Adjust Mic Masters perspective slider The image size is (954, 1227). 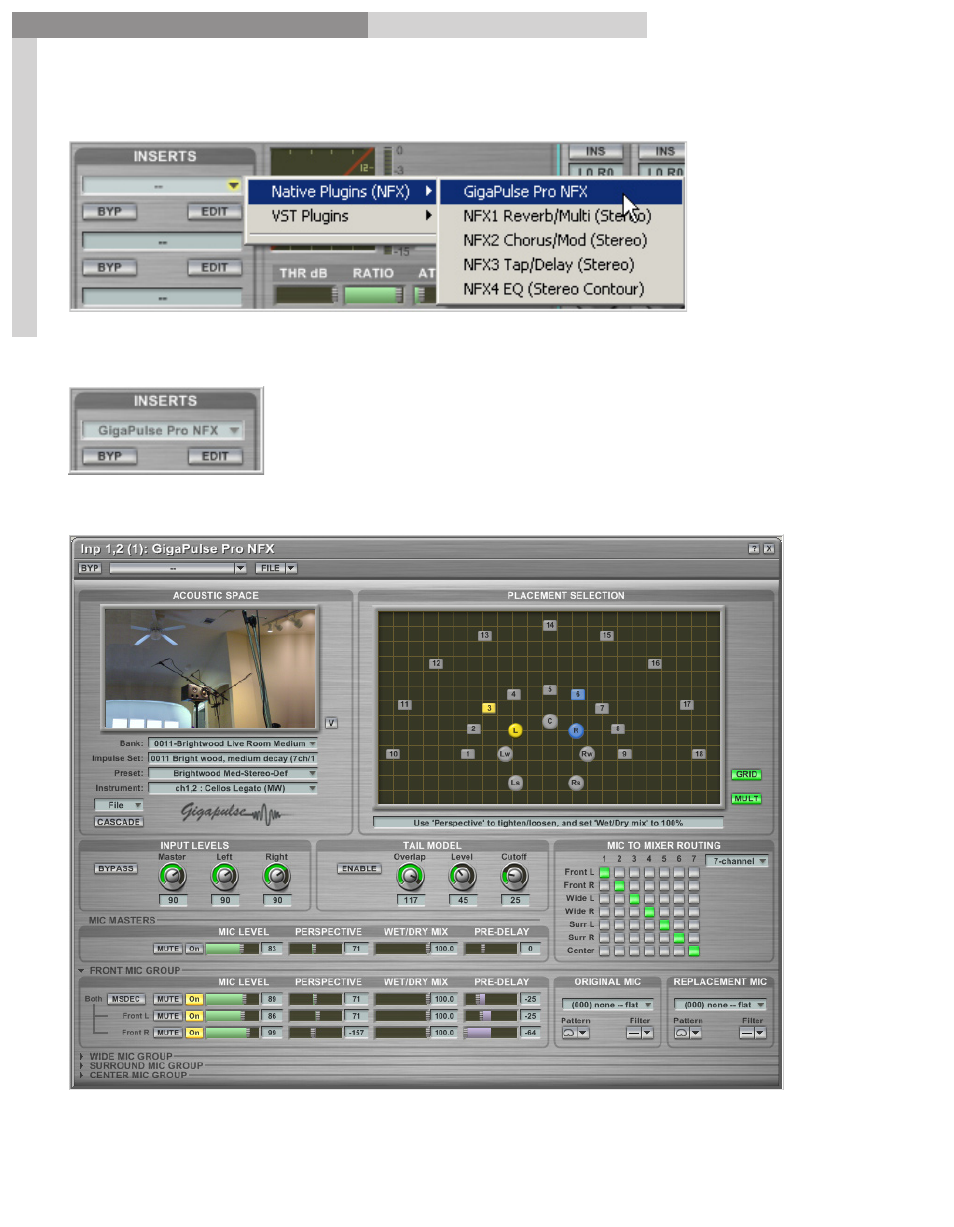pyautogui.click(x=315, y=948)
